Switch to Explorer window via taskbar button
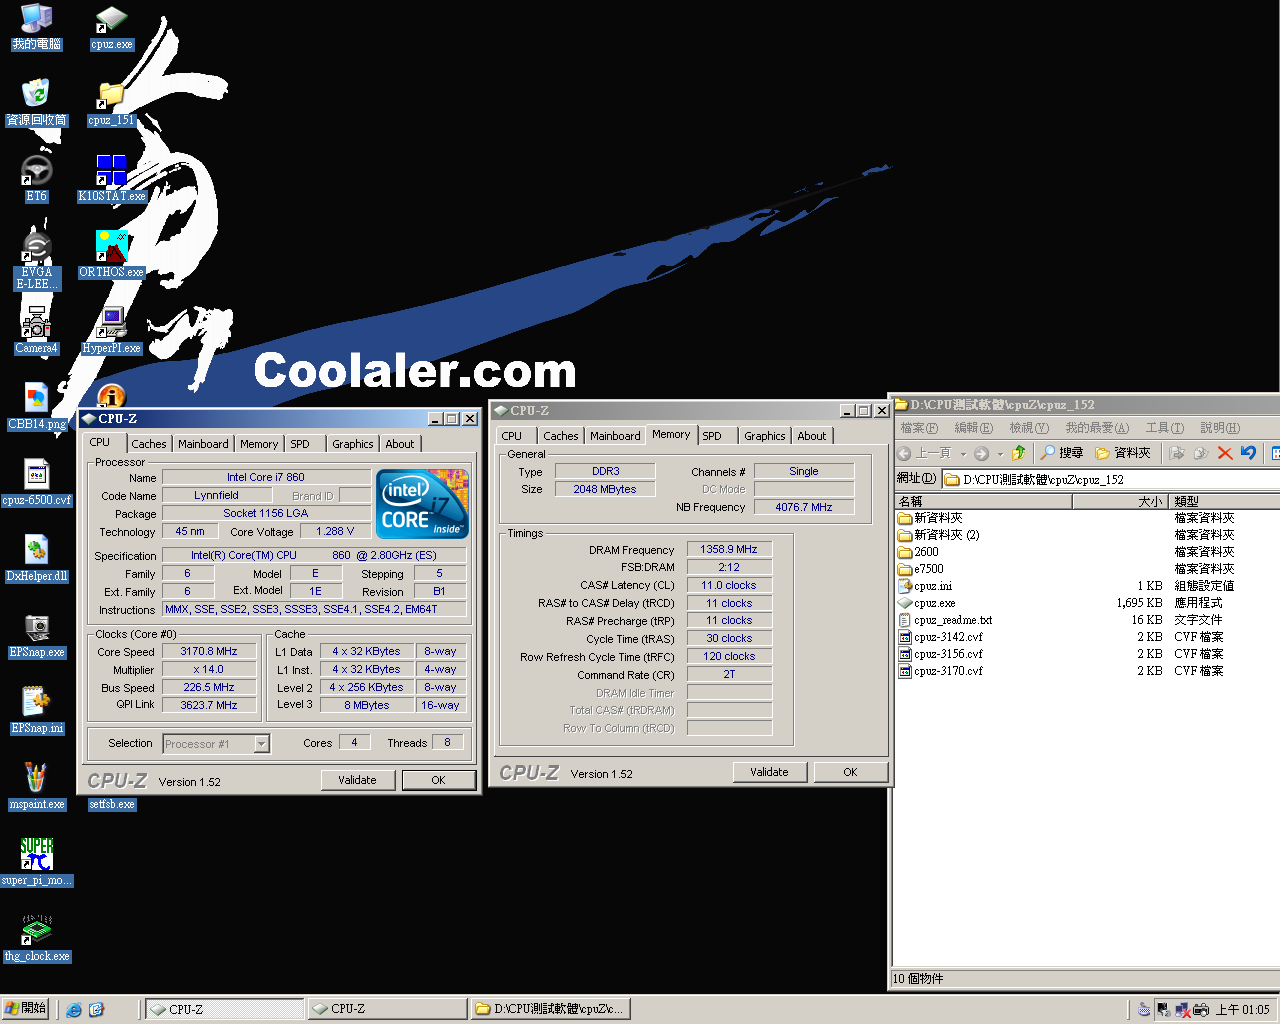This screenshot has width=1280, height=1024. point(550,1009)
